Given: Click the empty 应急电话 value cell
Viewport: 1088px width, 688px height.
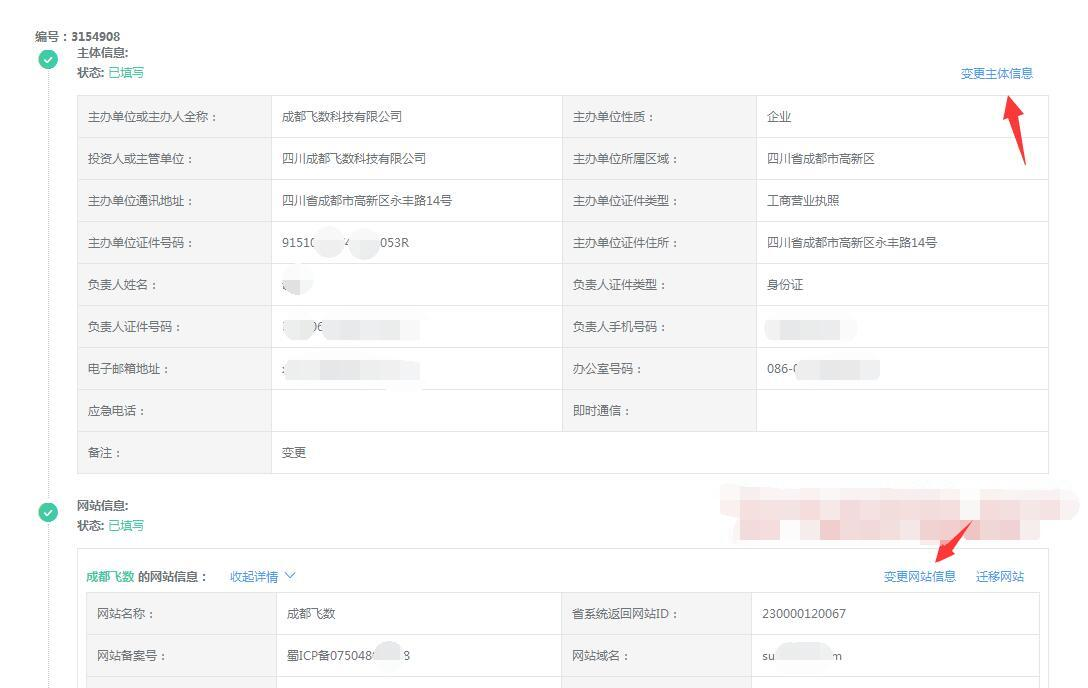Looking at the screenshot, I should pos(416,411).
